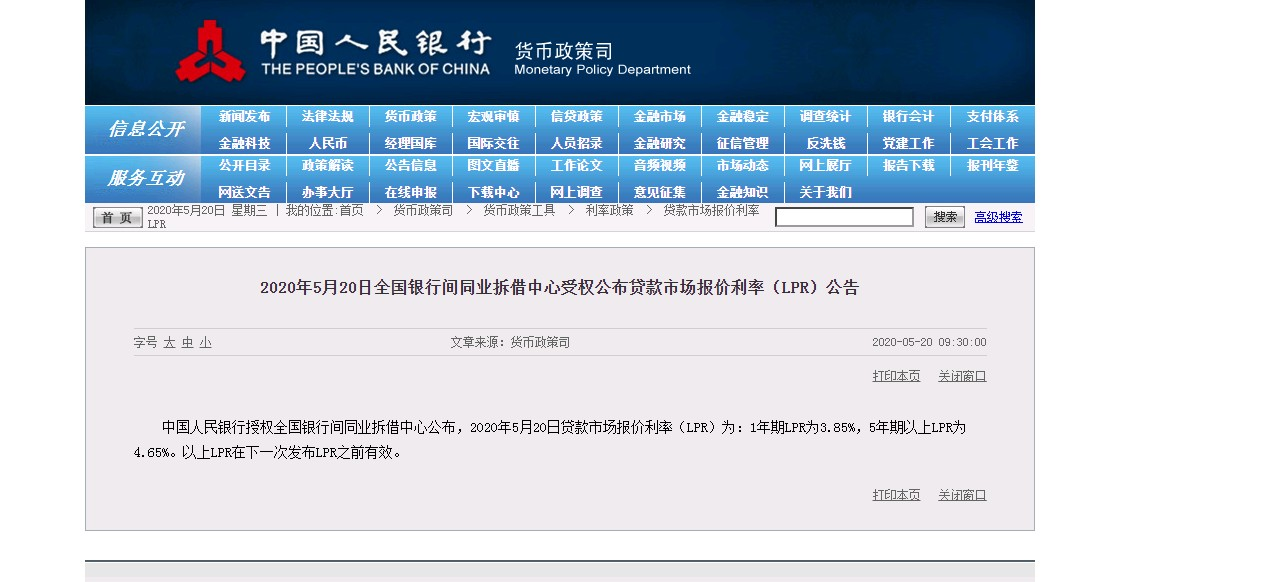Click upper 关闭窗口 close link

(x=962, y=376)
